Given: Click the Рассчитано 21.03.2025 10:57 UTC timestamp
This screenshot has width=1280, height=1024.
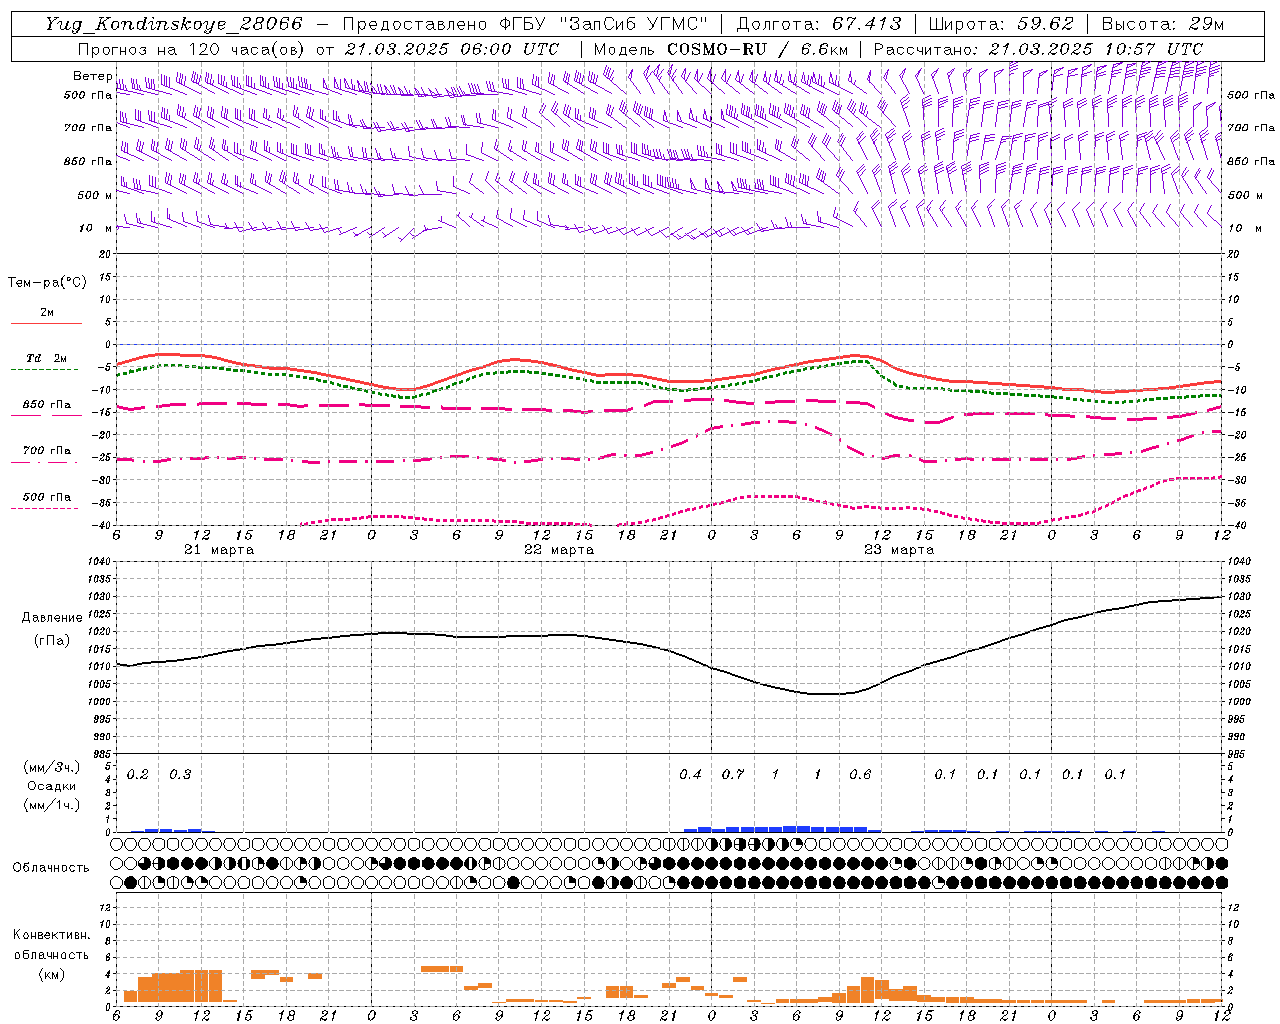Looking at the screenshot, I should pyautogui.click(x=1038, y=49).
